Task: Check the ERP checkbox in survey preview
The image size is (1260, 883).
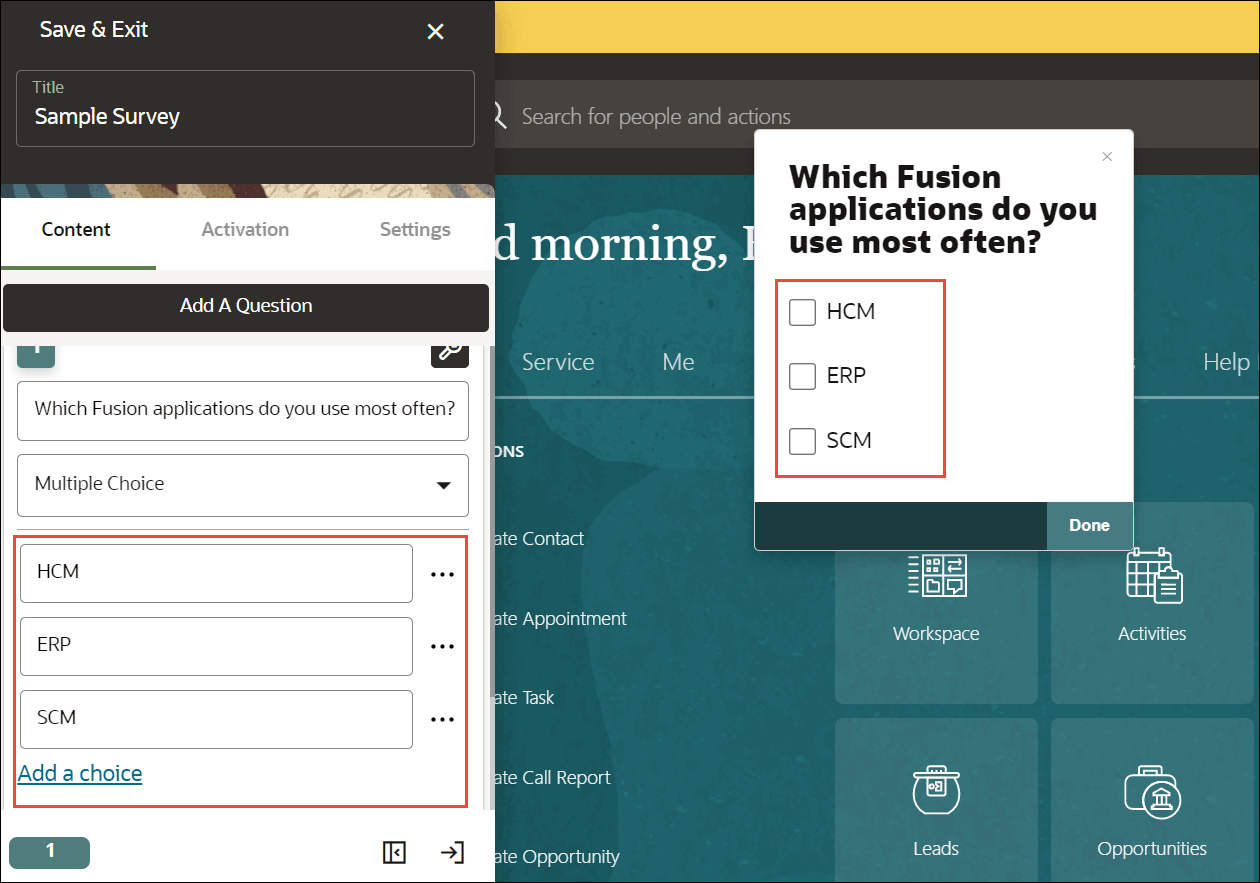Action: coord(803,376)
